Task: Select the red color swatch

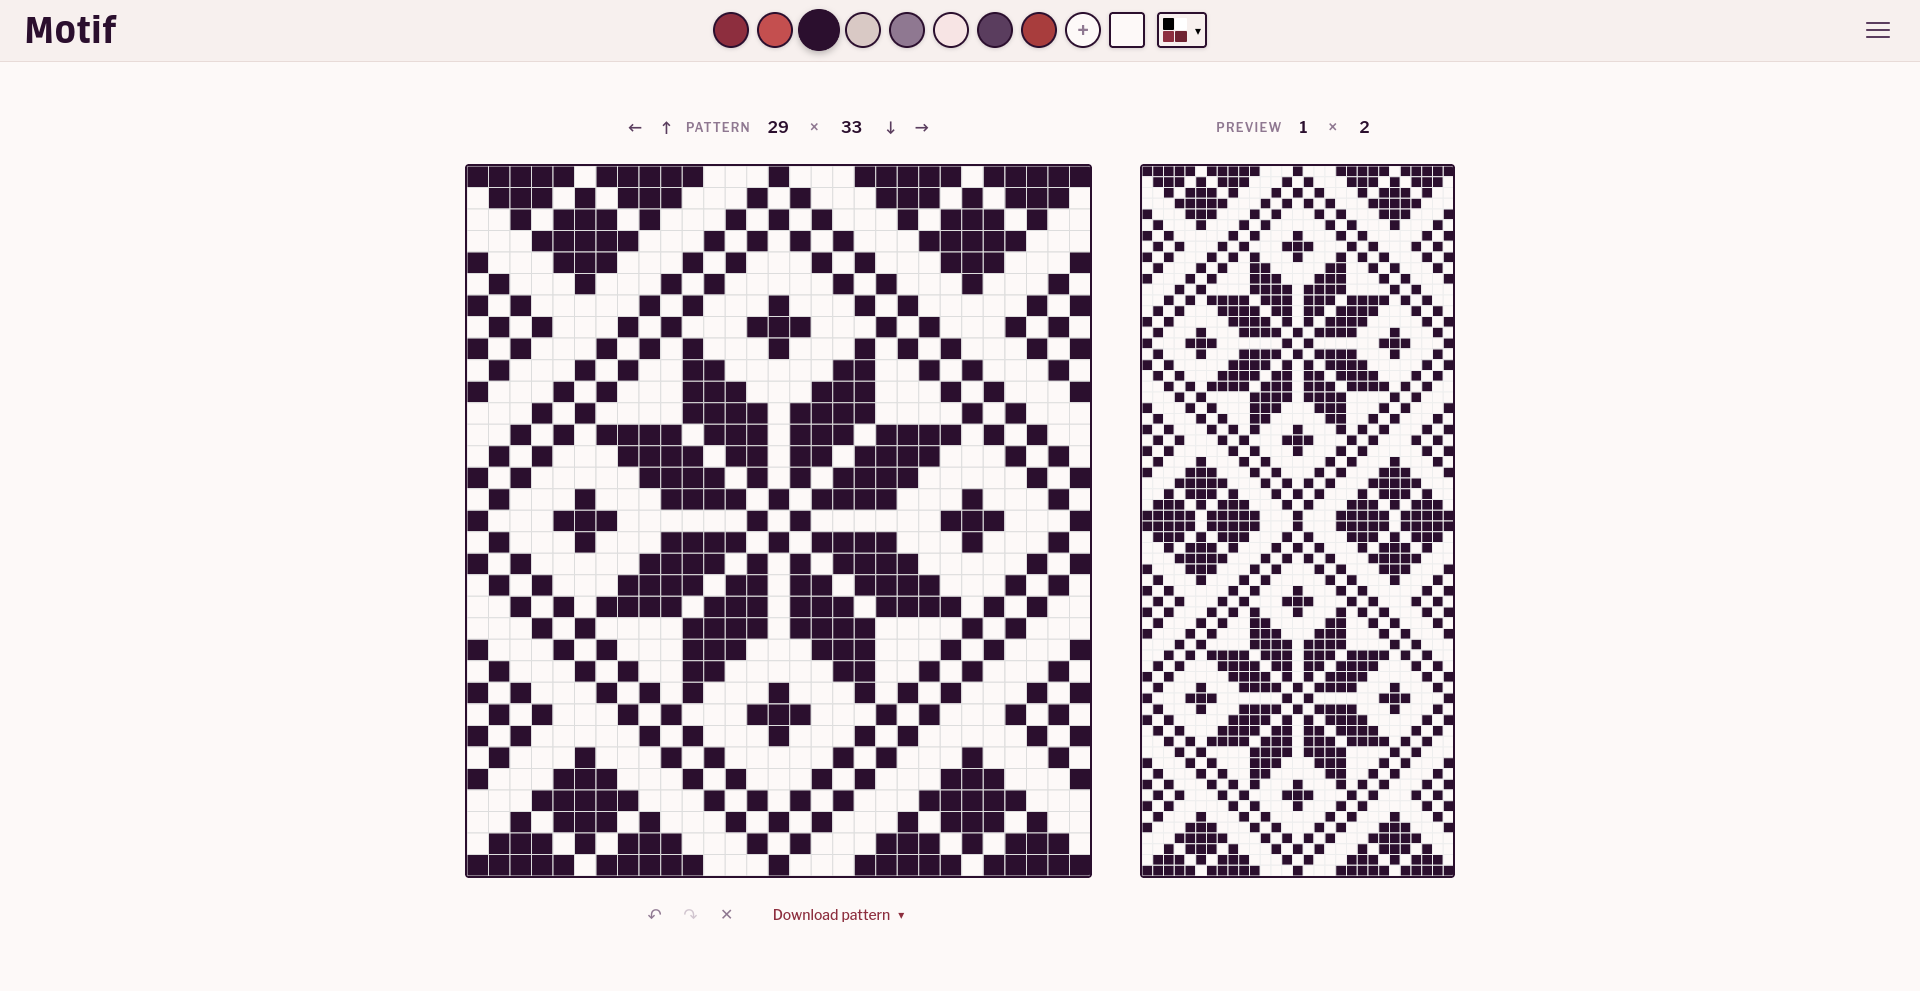Action: [x=774, y=30]
